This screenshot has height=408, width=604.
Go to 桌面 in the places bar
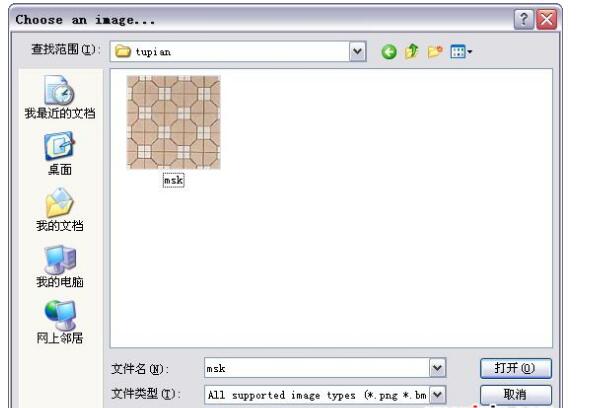[60, 153]
